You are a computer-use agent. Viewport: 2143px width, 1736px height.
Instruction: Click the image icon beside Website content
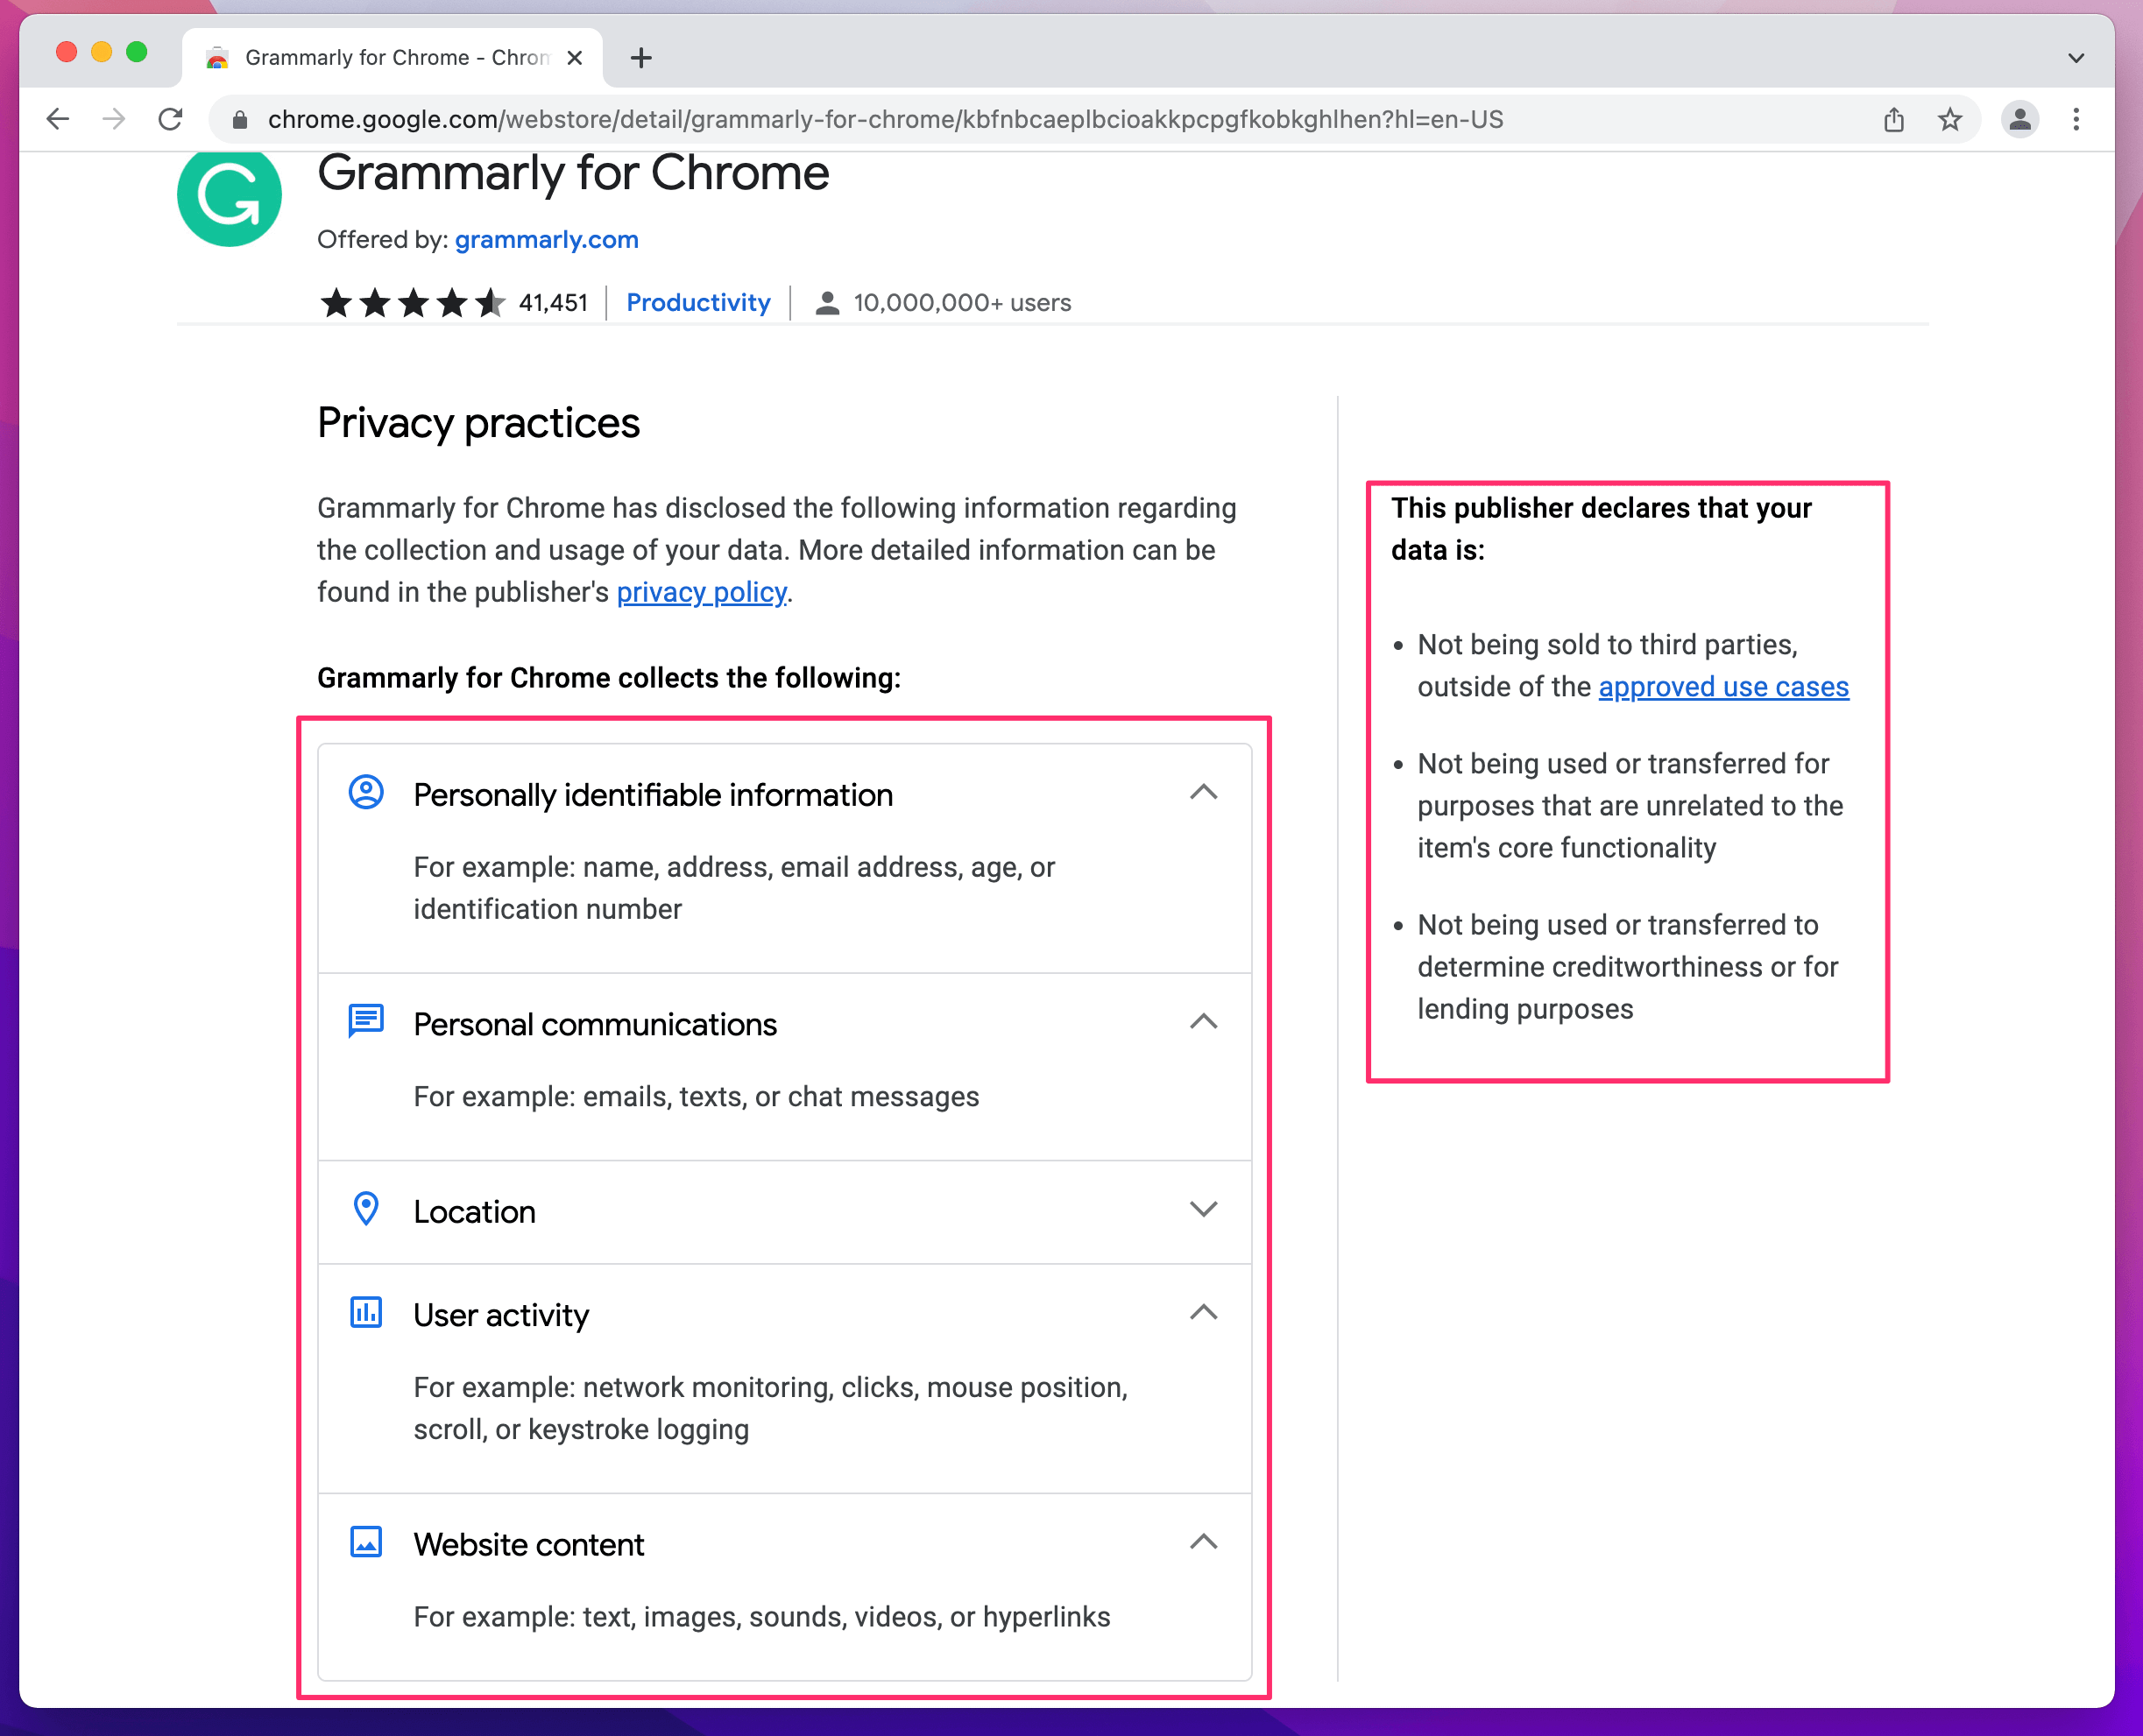(366, 1542)
